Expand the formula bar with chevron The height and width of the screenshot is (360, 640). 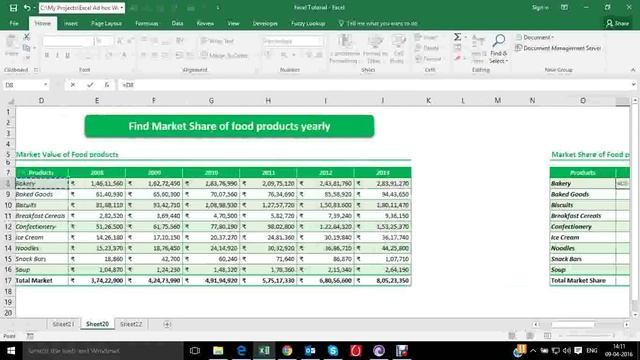pyautogui.click(x=633, y=84)
